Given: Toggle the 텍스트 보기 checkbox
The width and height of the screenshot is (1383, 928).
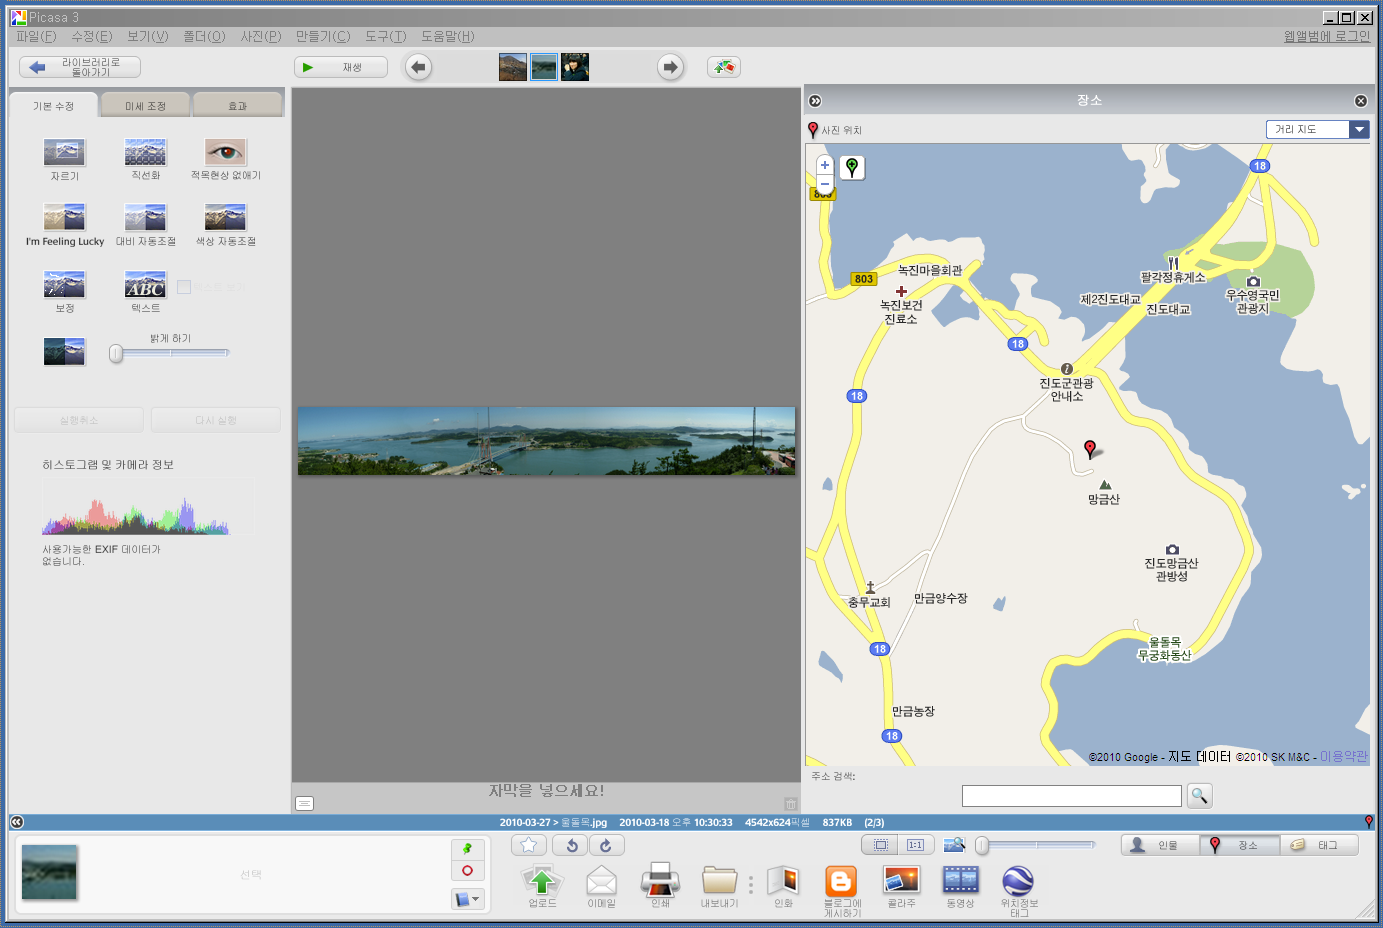Looking at the screenshot, I should pos(184,287).
